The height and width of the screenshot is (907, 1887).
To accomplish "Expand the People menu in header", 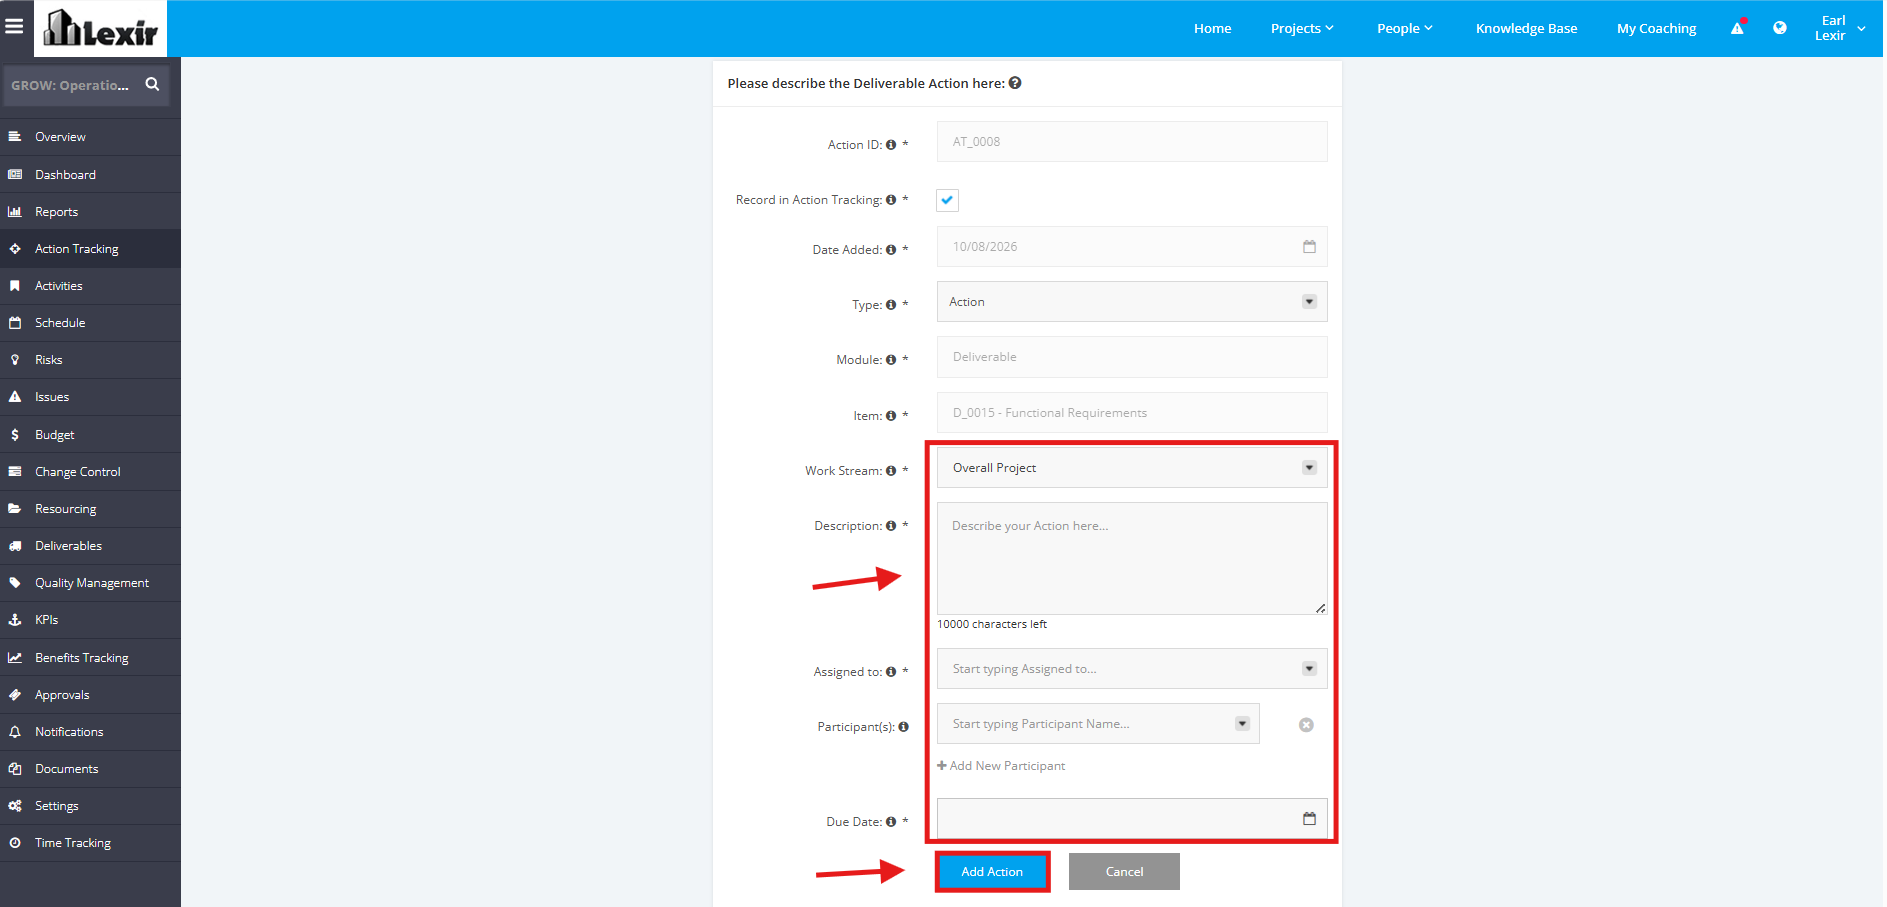I will click(1405, 28).
